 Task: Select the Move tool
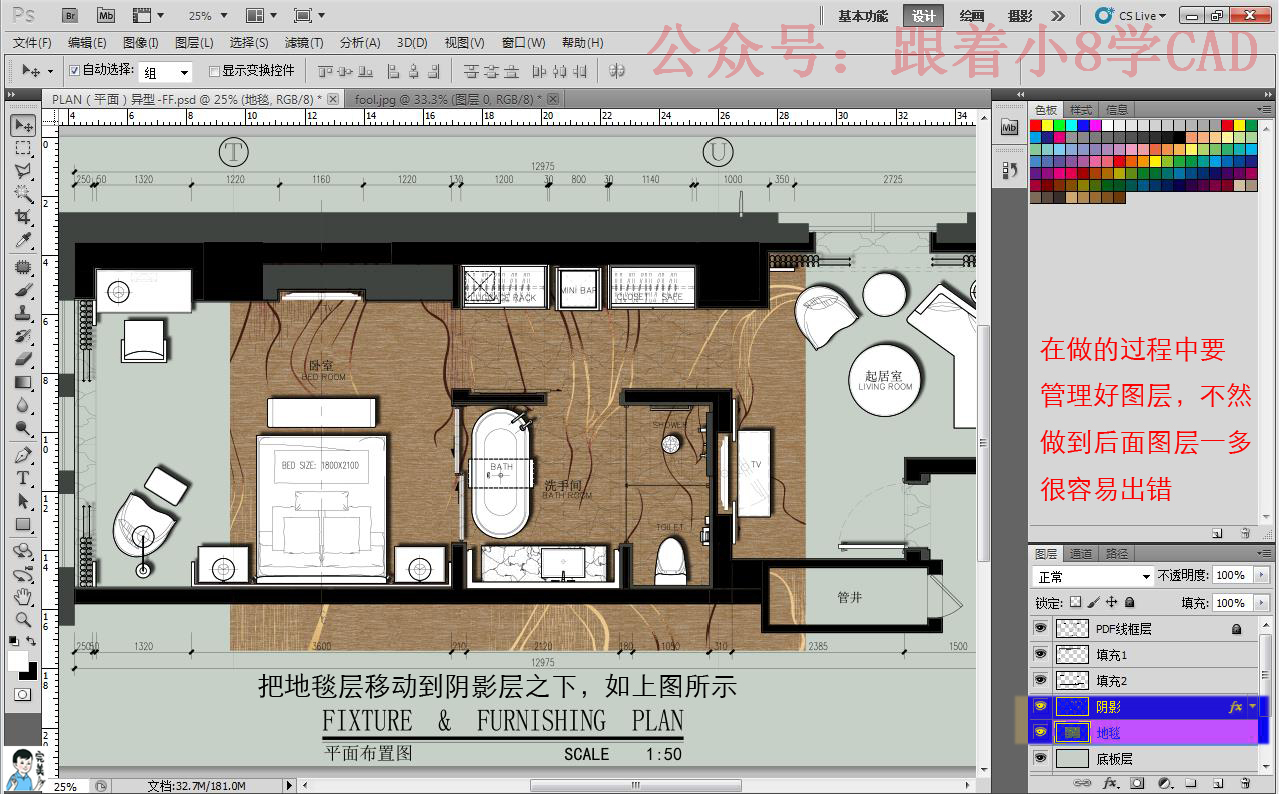[22, 124]
